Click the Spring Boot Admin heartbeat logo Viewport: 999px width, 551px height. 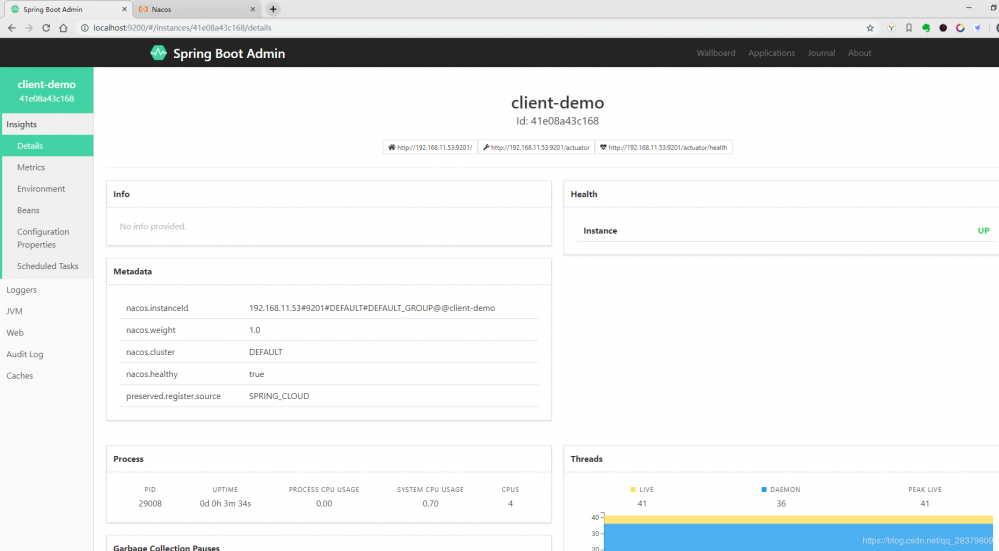click(x=158, y=53)
